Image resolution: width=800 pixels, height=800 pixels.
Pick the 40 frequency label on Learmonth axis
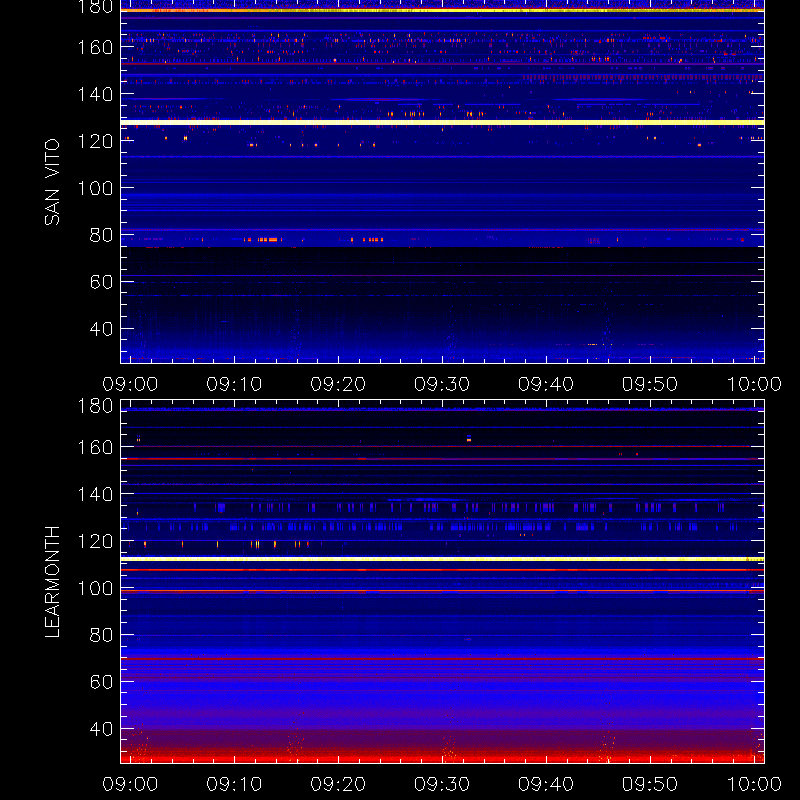(101, 729)
